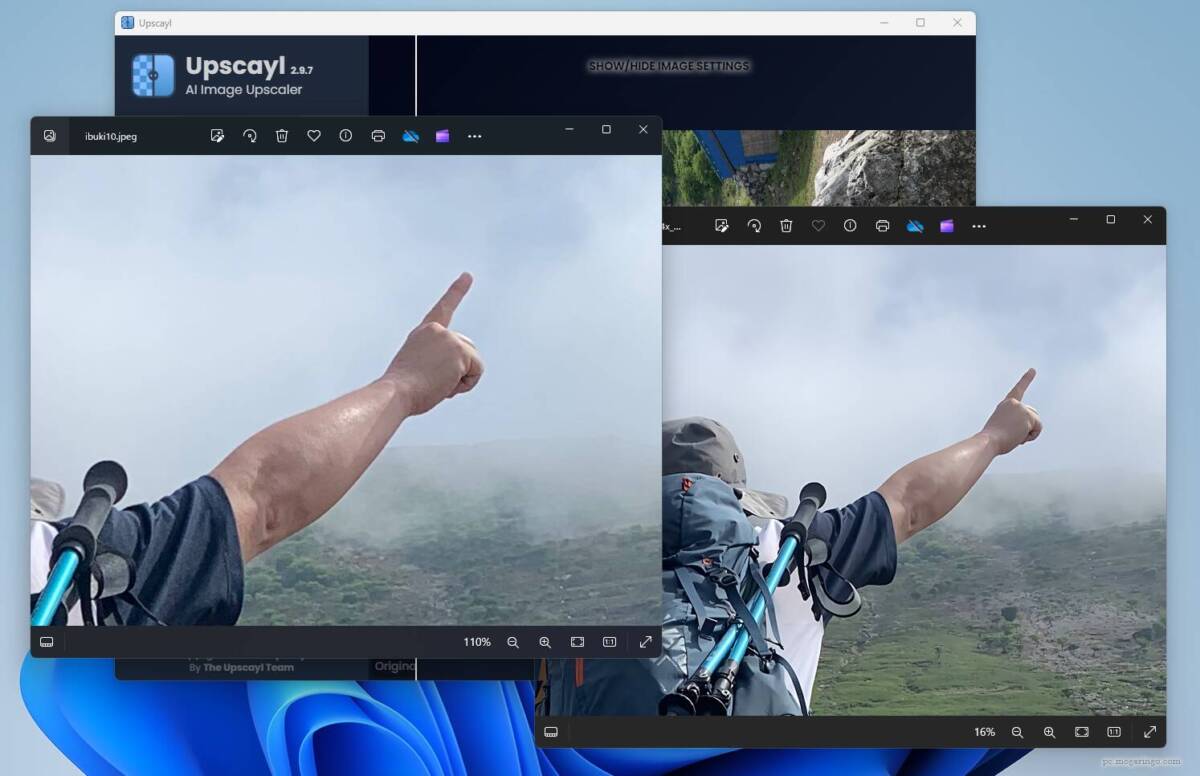Print the photo in the 4x upscaled window
Screen dimensions: 1200x776
(882, 226)
